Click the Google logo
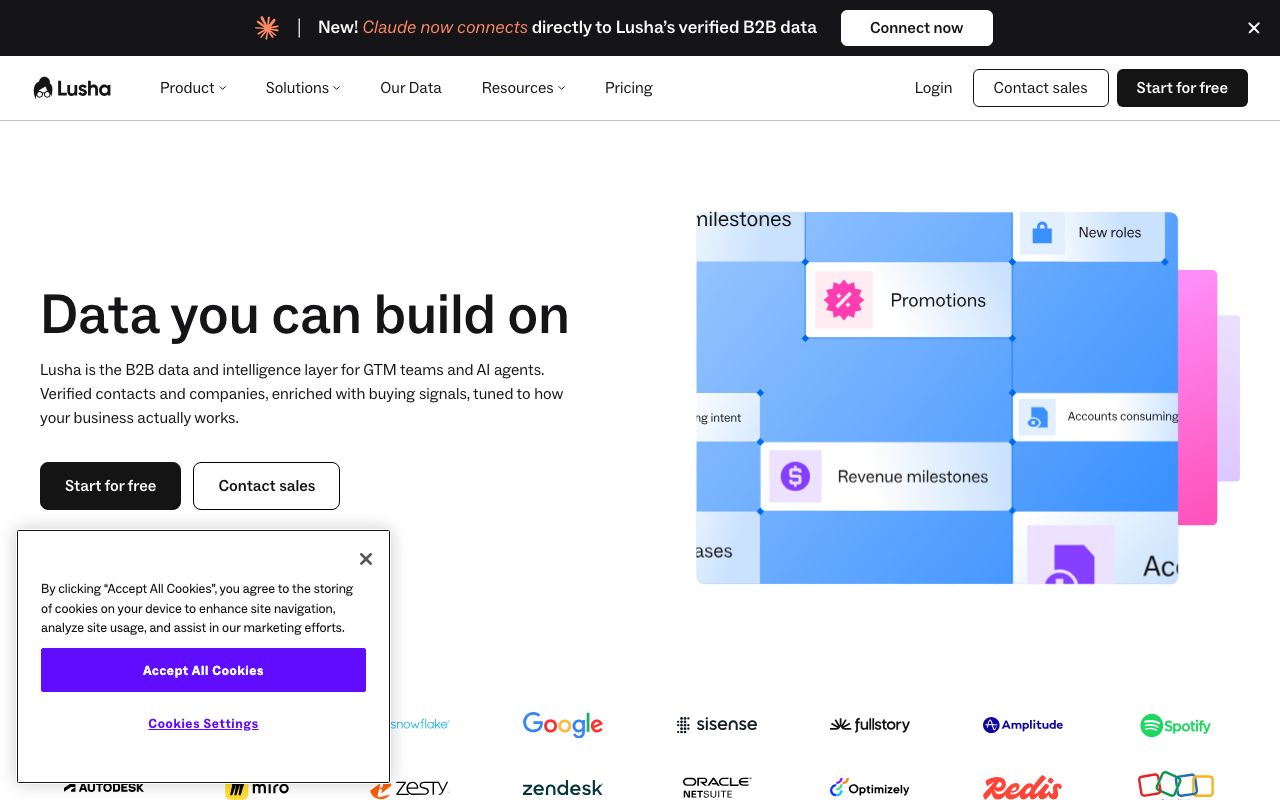The height and width of the screenshot is (800, 1280). (563, 724)
